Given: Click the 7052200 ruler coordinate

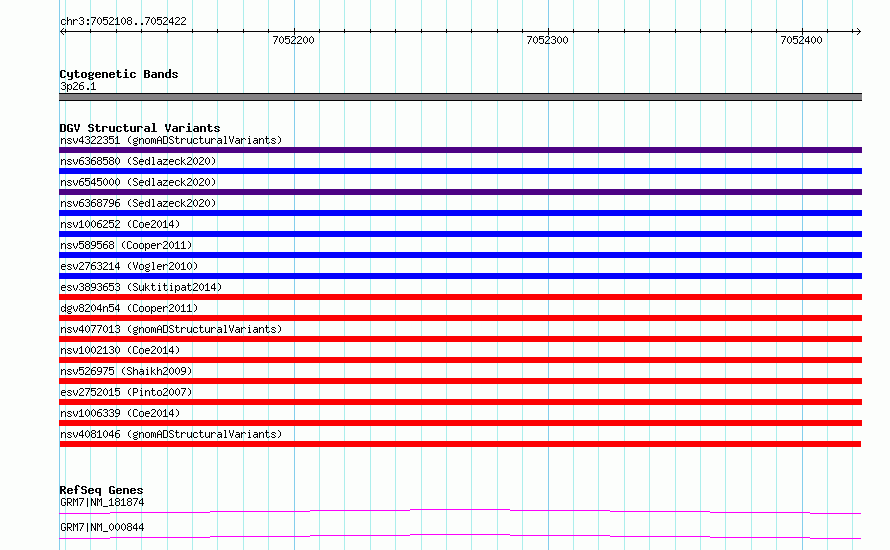Looking at the screenshot, I should pyautogui.click(x=293, y=40).
